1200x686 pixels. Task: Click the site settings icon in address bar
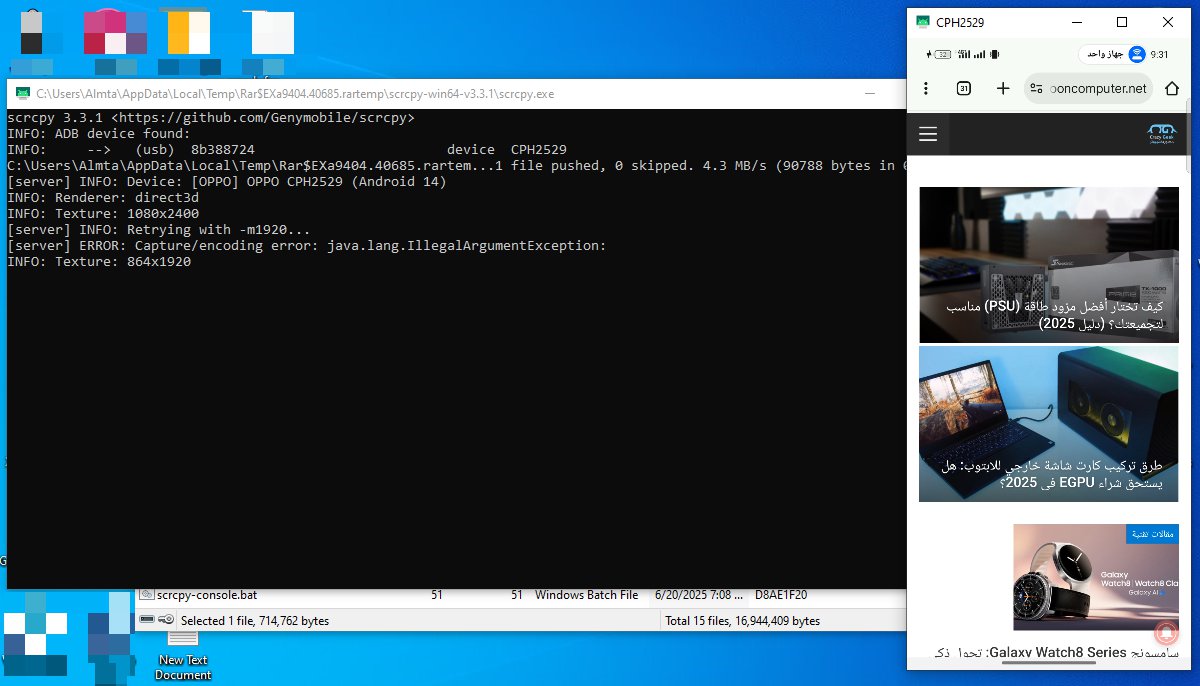(x=1037, y=88)
